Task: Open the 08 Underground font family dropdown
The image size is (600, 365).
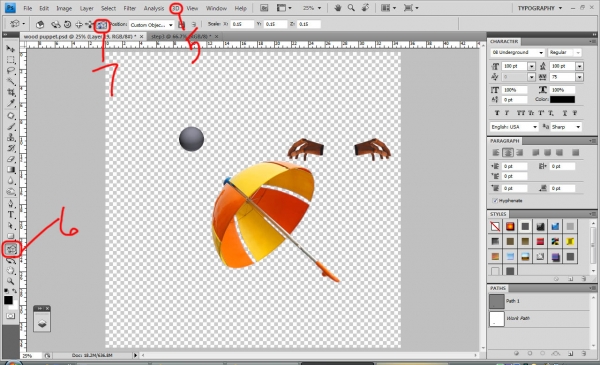Action: tap(541, 52)
